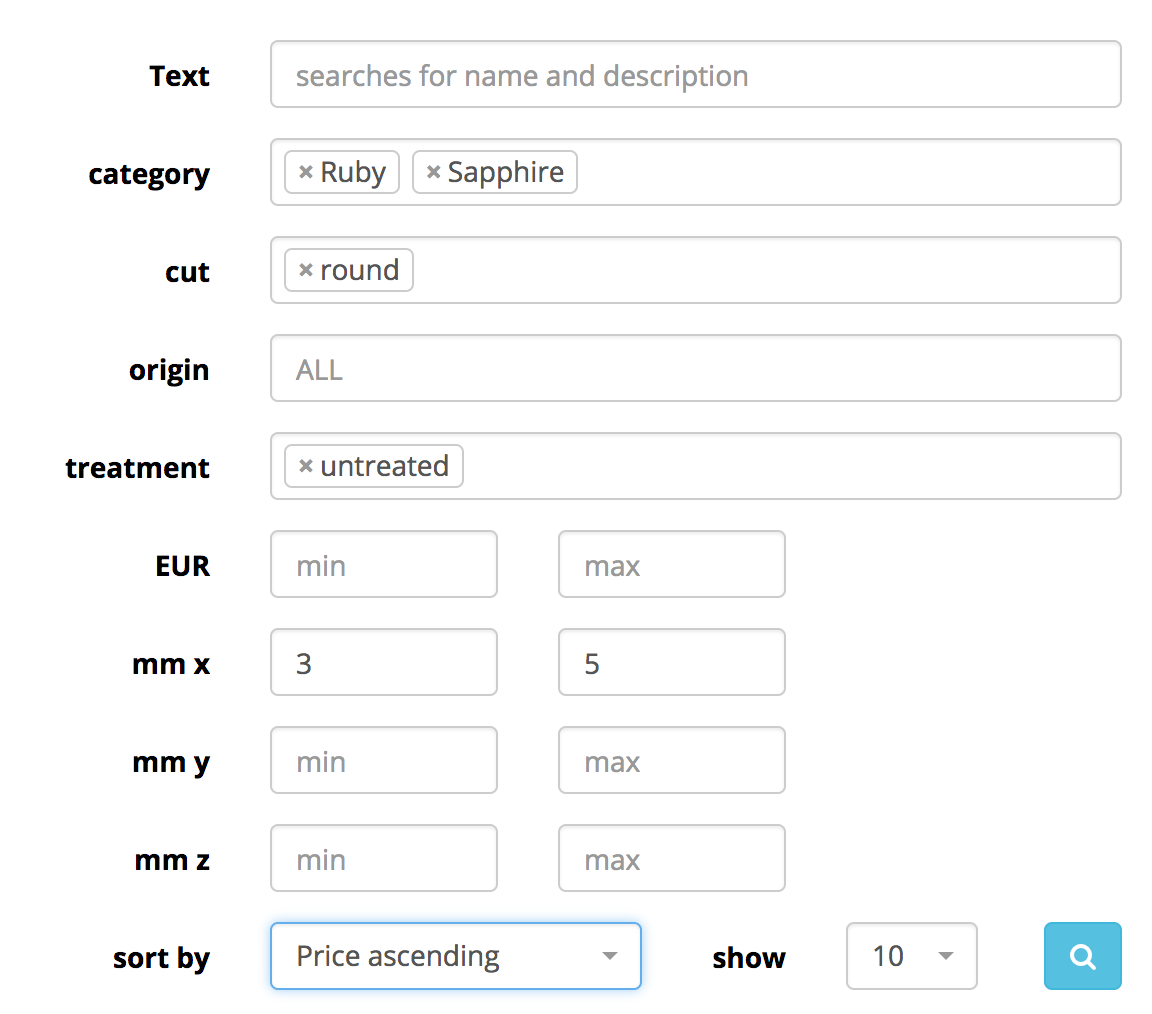Focus the Text search field
The image size is (1152, 1014).
click(695, 74)
